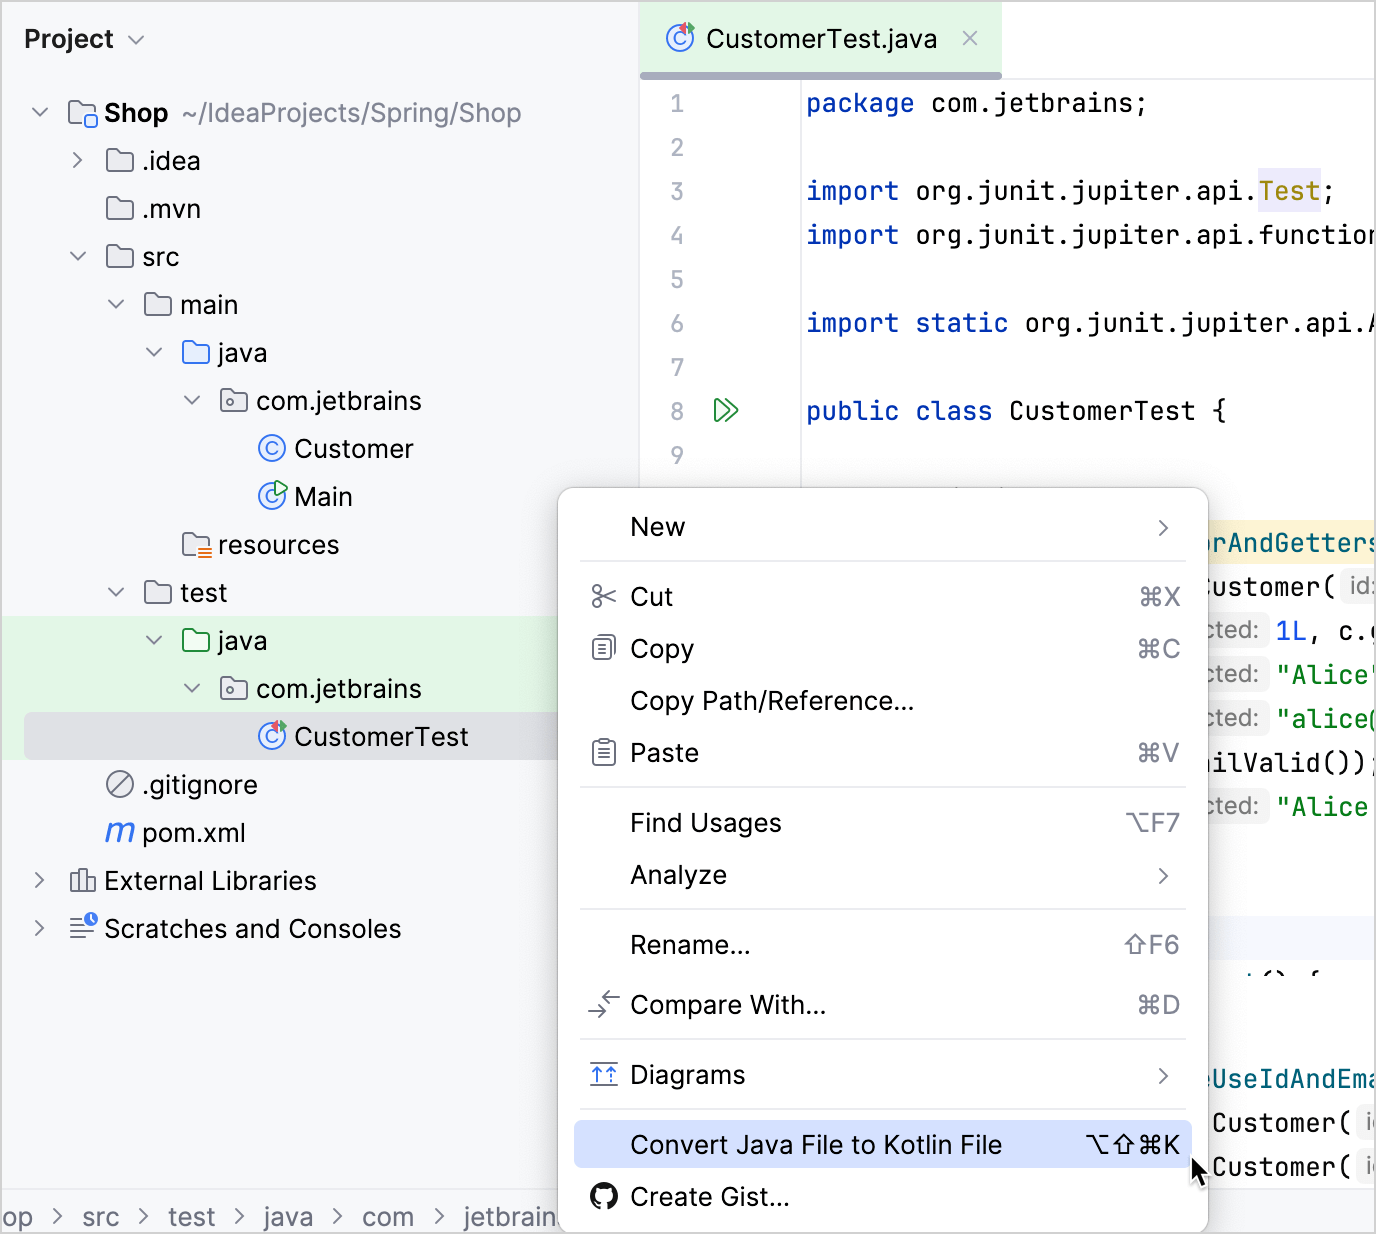Click the GitHub icon next to Create Gist

coord(604,1196)
